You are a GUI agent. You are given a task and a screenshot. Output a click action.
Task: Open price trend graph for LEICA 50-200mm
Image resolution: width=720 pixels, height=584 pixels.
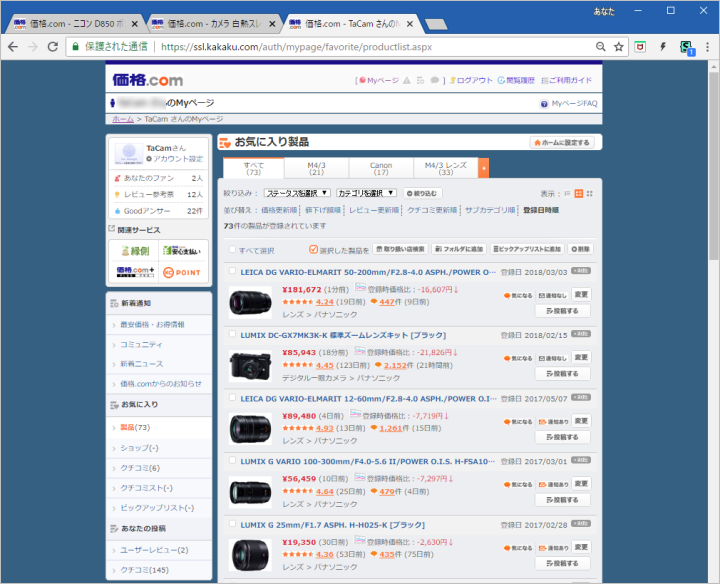[x=360, y=288]
